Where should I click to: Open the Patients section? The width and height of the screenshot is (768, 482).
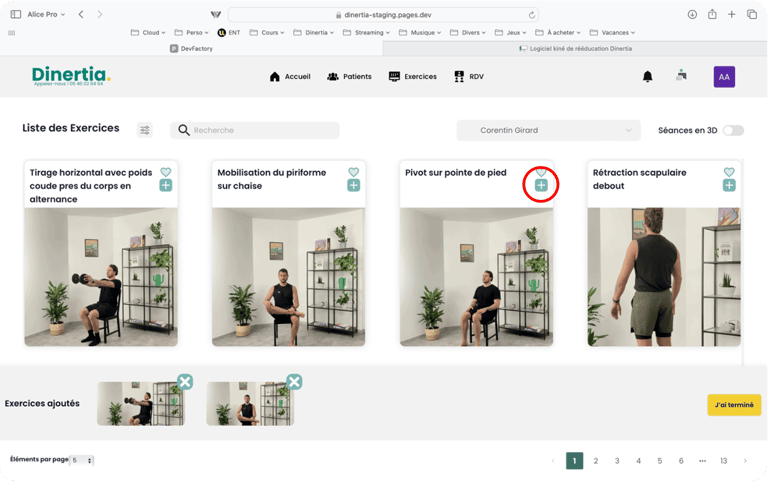click(349, 76)
